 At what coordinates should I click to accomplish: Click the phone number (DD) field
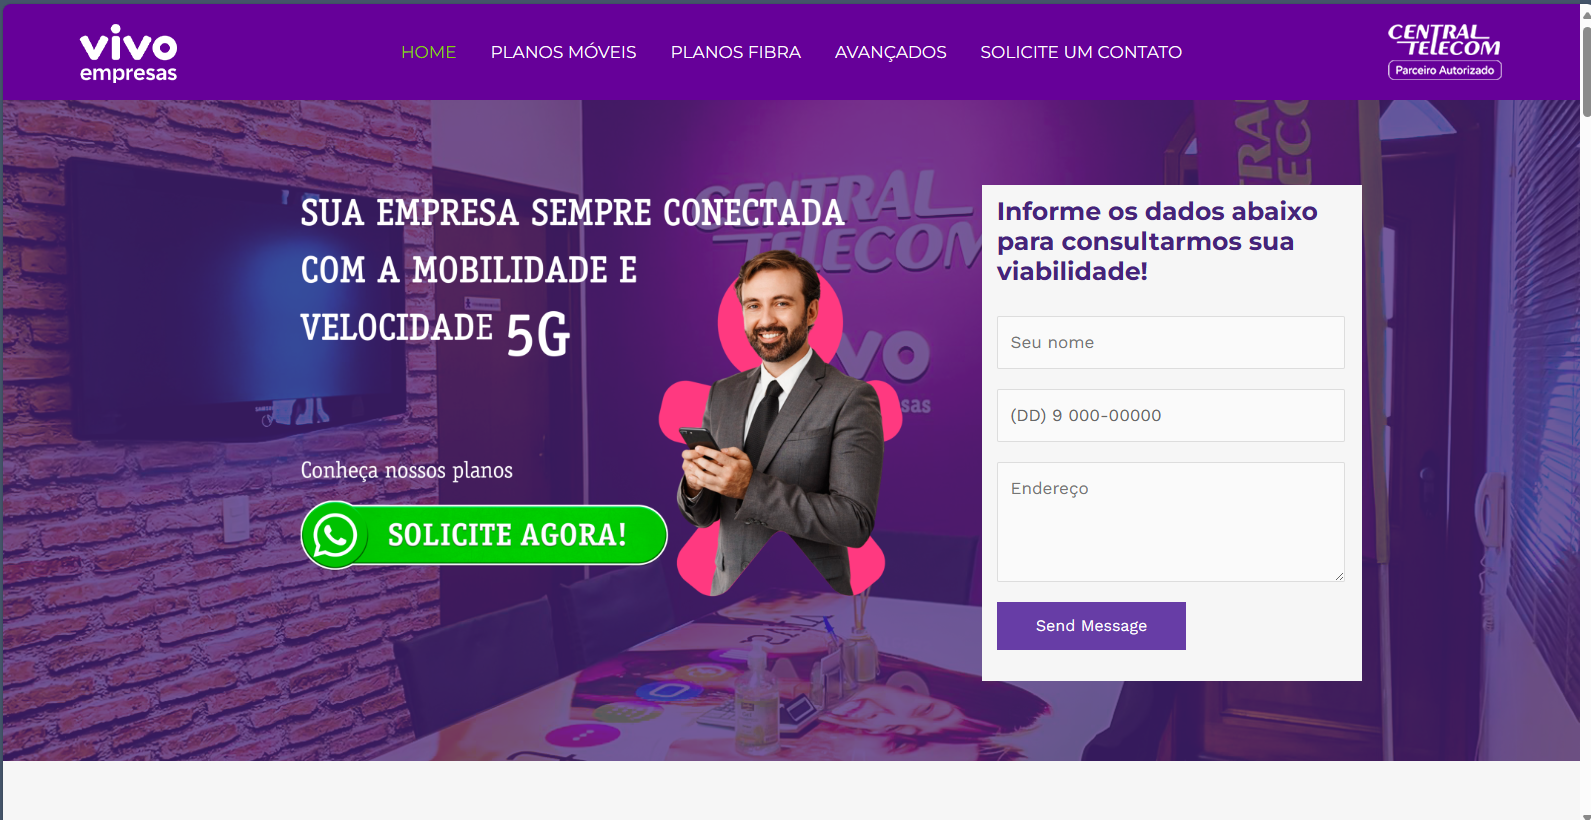click(1170, 415)
